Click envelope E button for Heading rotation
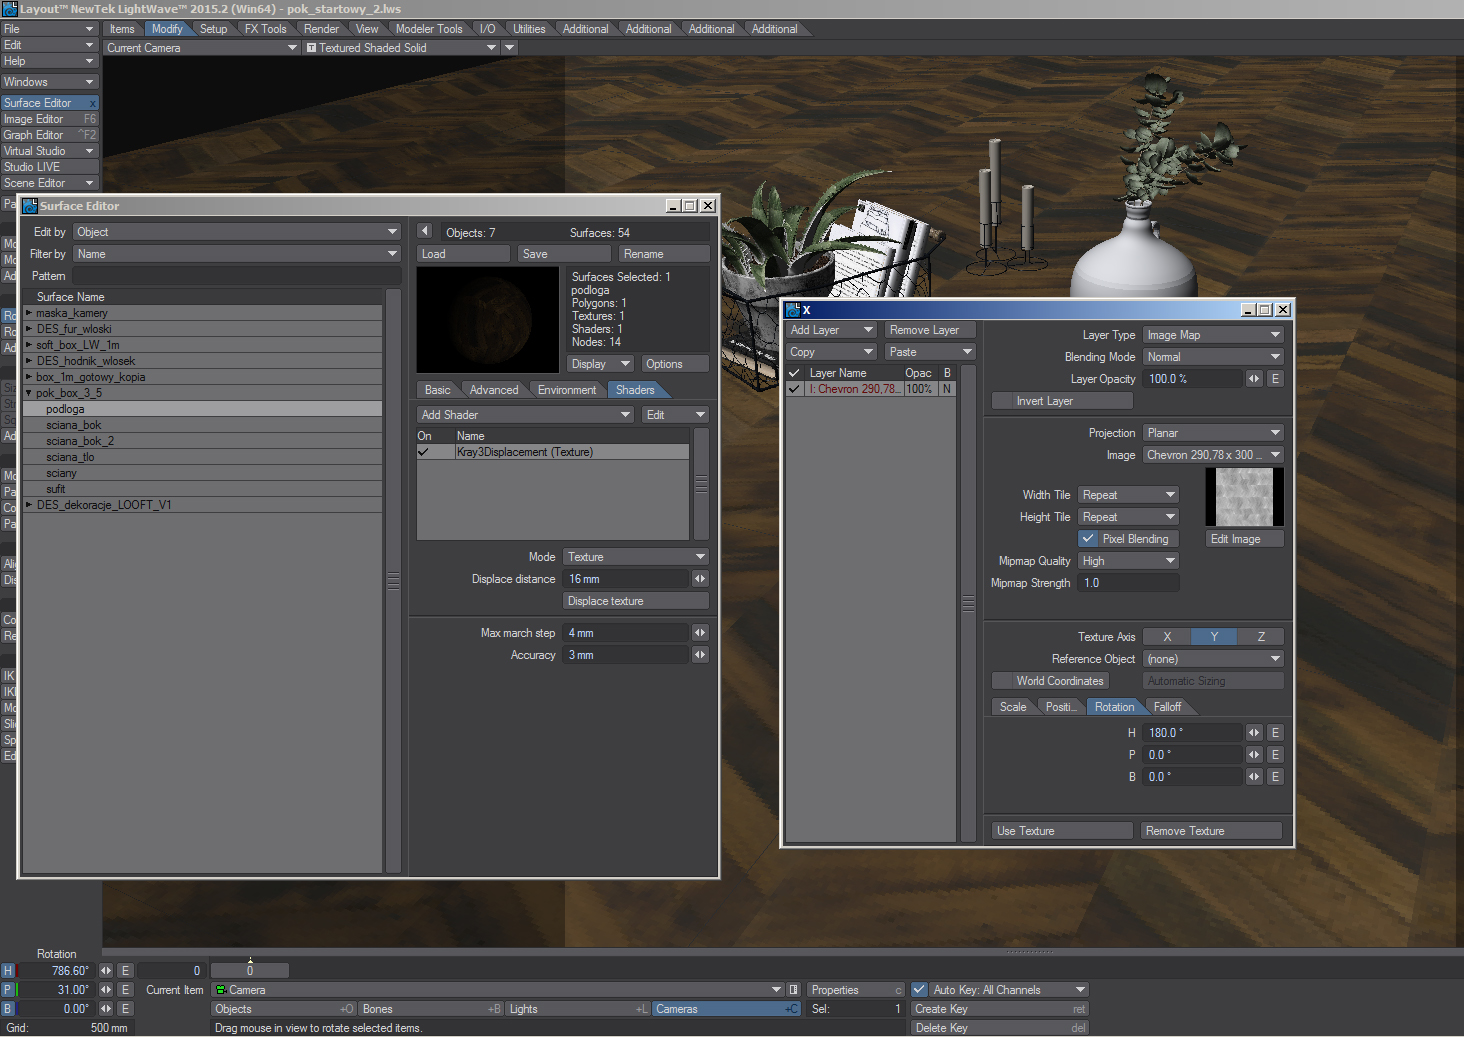Screen dimensions: 1464x1038 pyautogui.click(x=1275, y=733)
